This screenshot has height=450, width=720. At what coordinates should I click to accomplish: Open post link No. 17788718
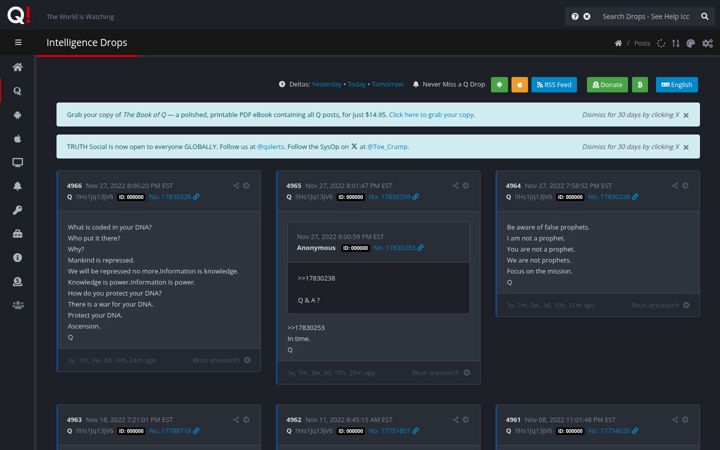pos(174,431)
